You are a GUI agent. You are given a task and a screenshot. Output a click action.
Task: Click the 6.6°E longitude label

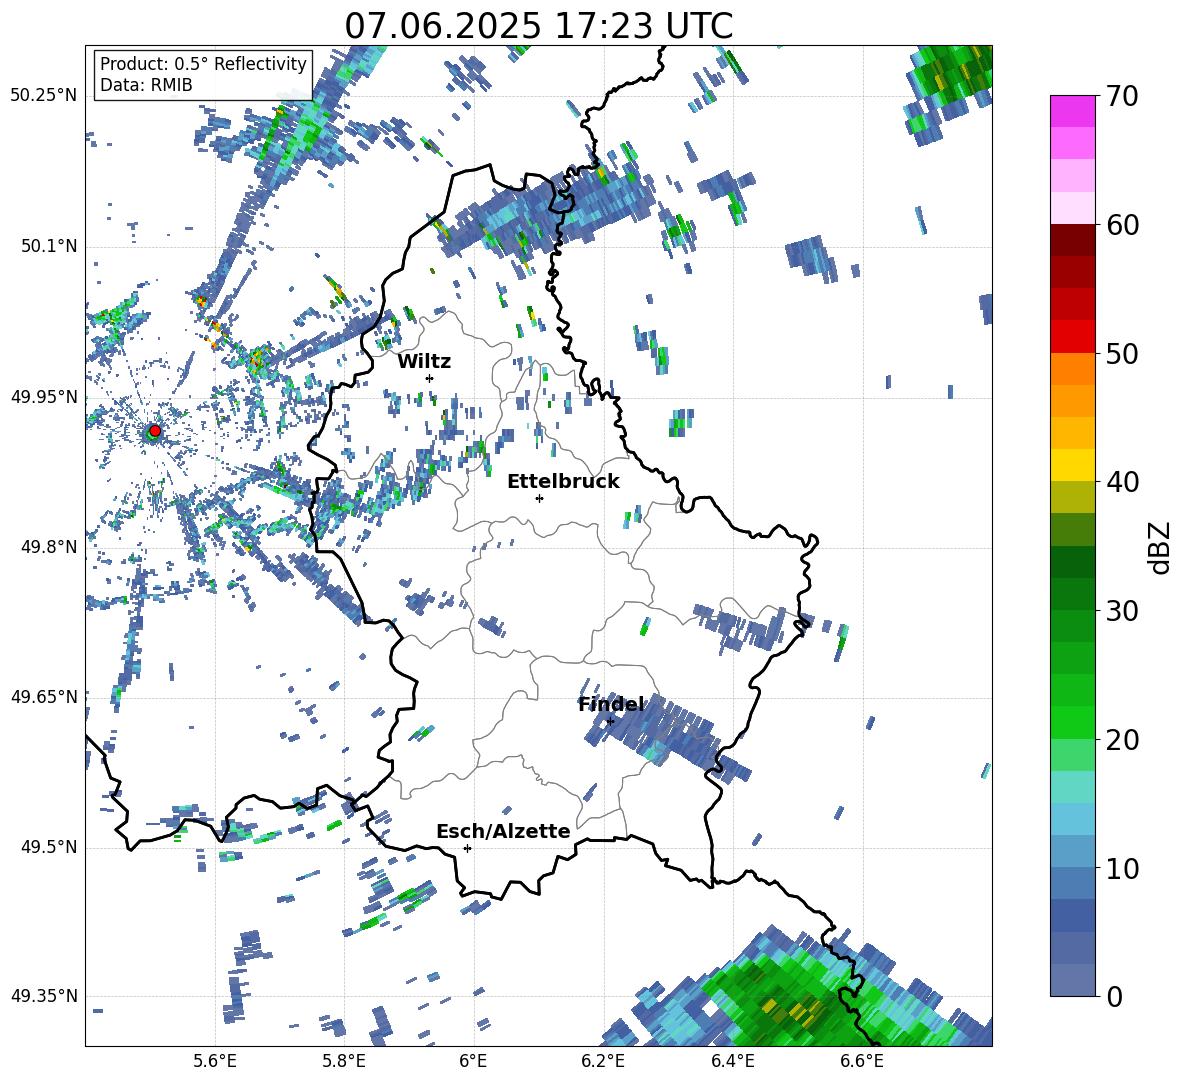tap(862, 1061)
